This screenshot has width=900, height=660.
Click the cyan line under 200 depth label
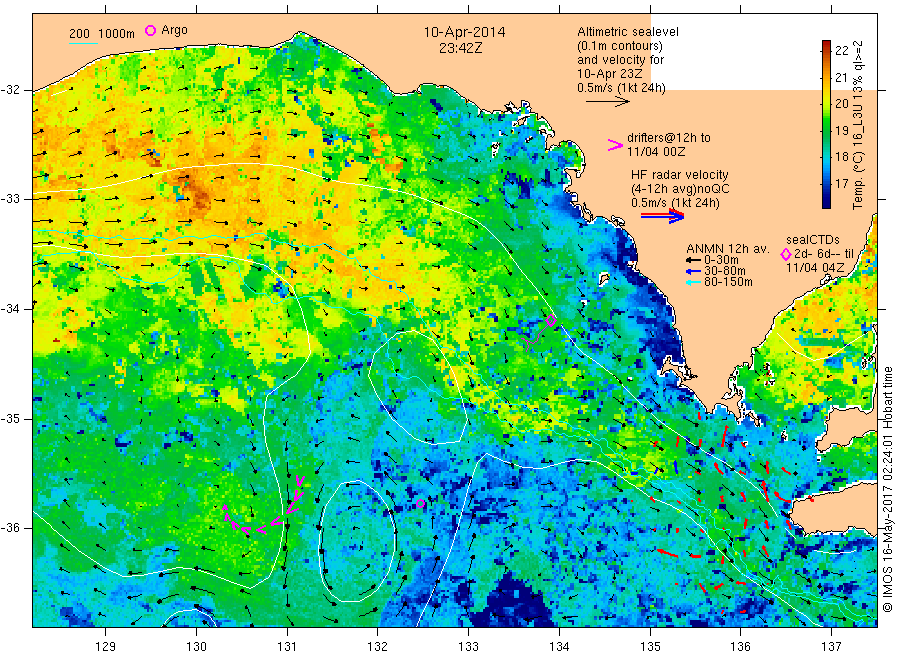pyautogui.click(x=83, y=43)
